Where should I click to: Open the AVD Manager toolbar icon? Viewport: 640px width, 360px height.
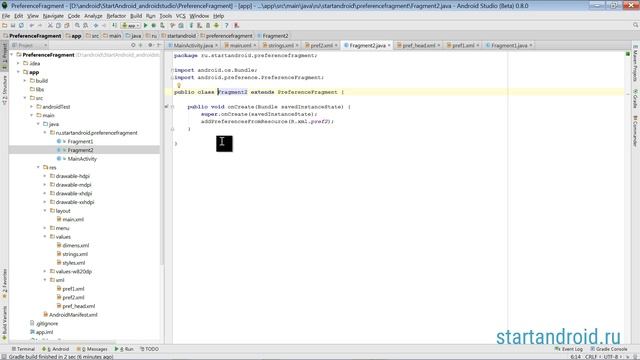pos(199,25)
